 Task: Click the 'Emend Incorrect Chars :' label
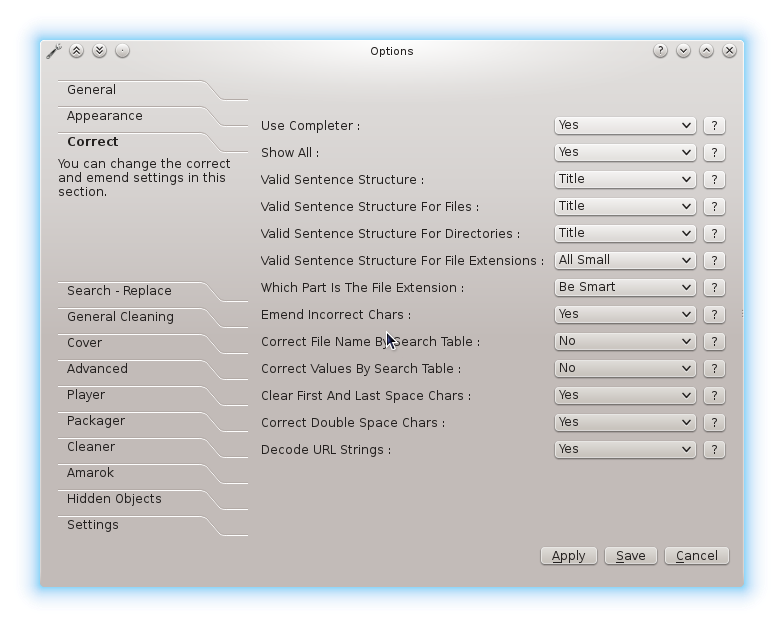tap(336, 314)
